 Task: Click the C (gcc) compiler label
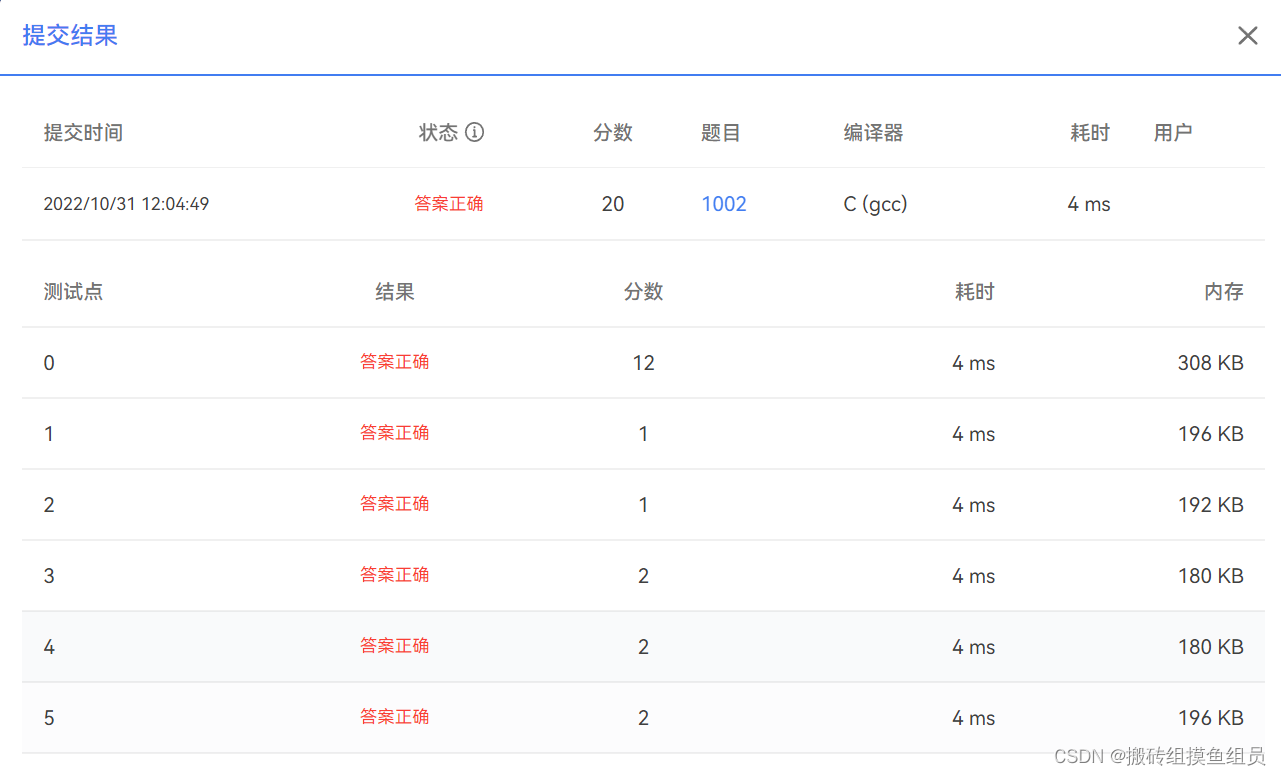pyautogui.click(x=874, y=203)
